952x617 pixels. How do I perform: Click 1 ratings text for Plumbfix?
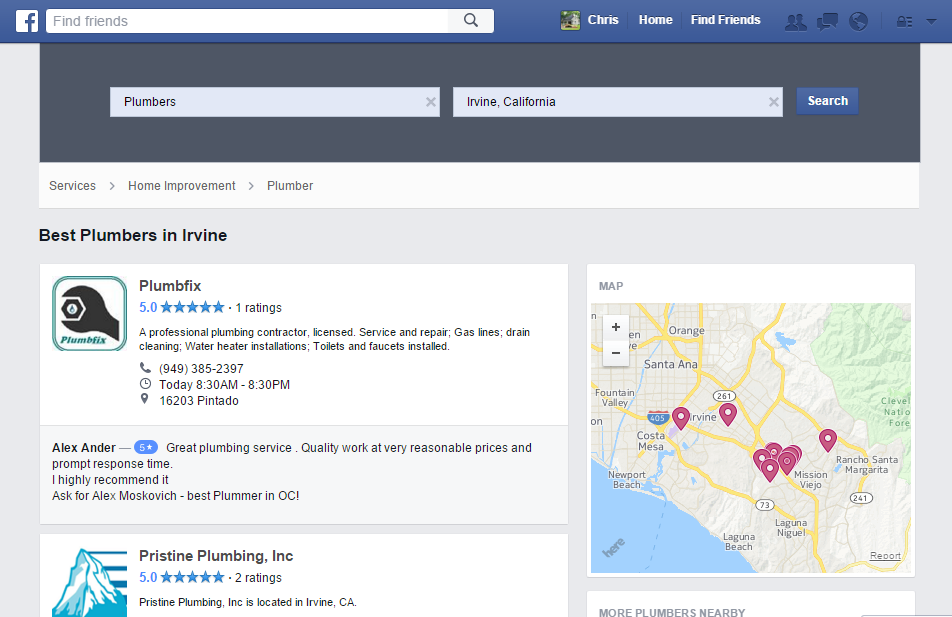pyautogui.click(x=259, y=308)
